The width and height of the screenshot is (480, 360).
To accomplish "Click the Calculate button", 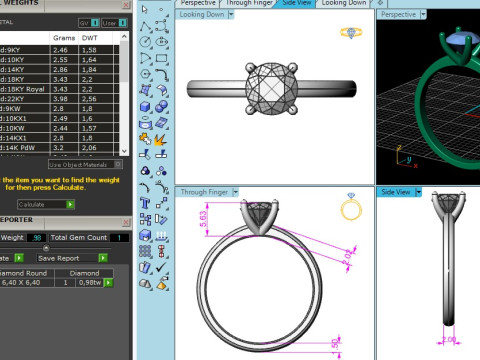I will [46, 204].
